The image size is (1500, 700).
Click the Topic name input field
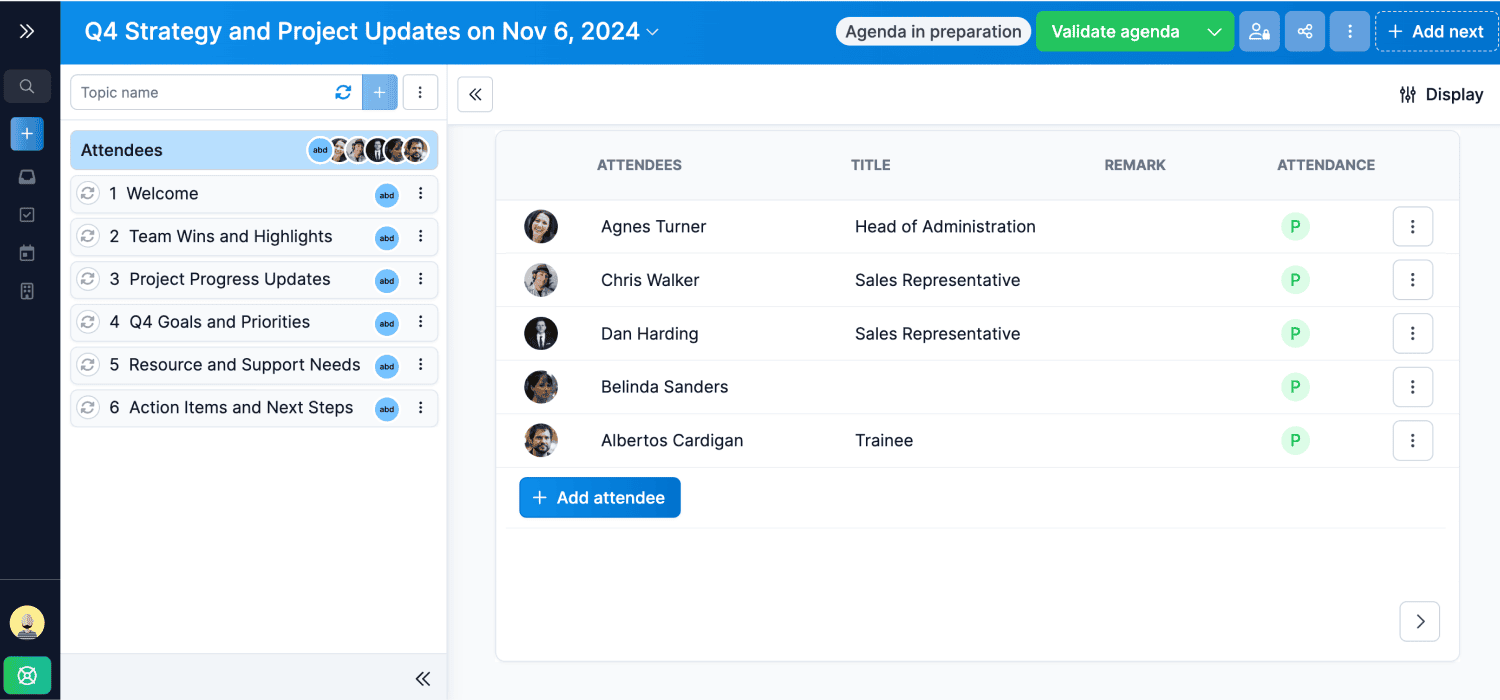pyautogui.click(x=200, y=93)
